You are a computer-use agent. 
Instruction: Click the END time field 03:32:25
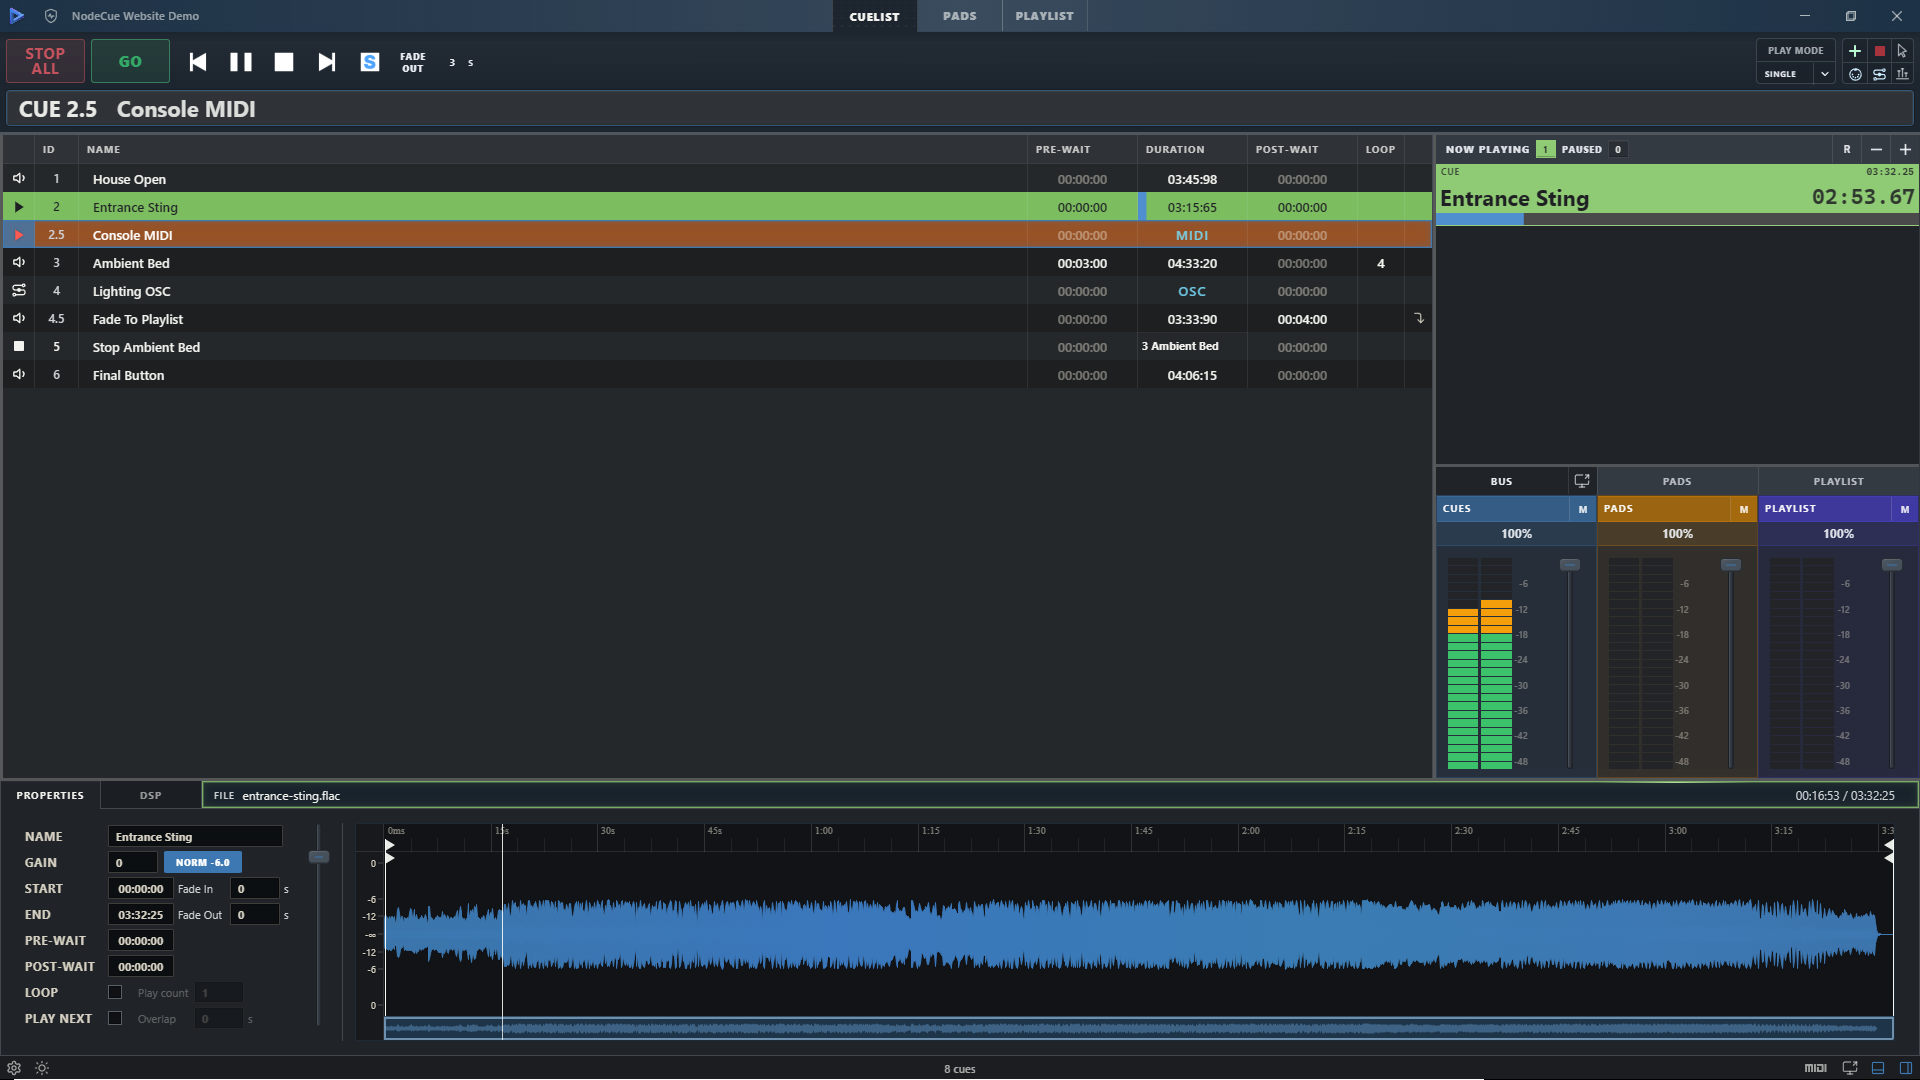click(x=140, y=914)
